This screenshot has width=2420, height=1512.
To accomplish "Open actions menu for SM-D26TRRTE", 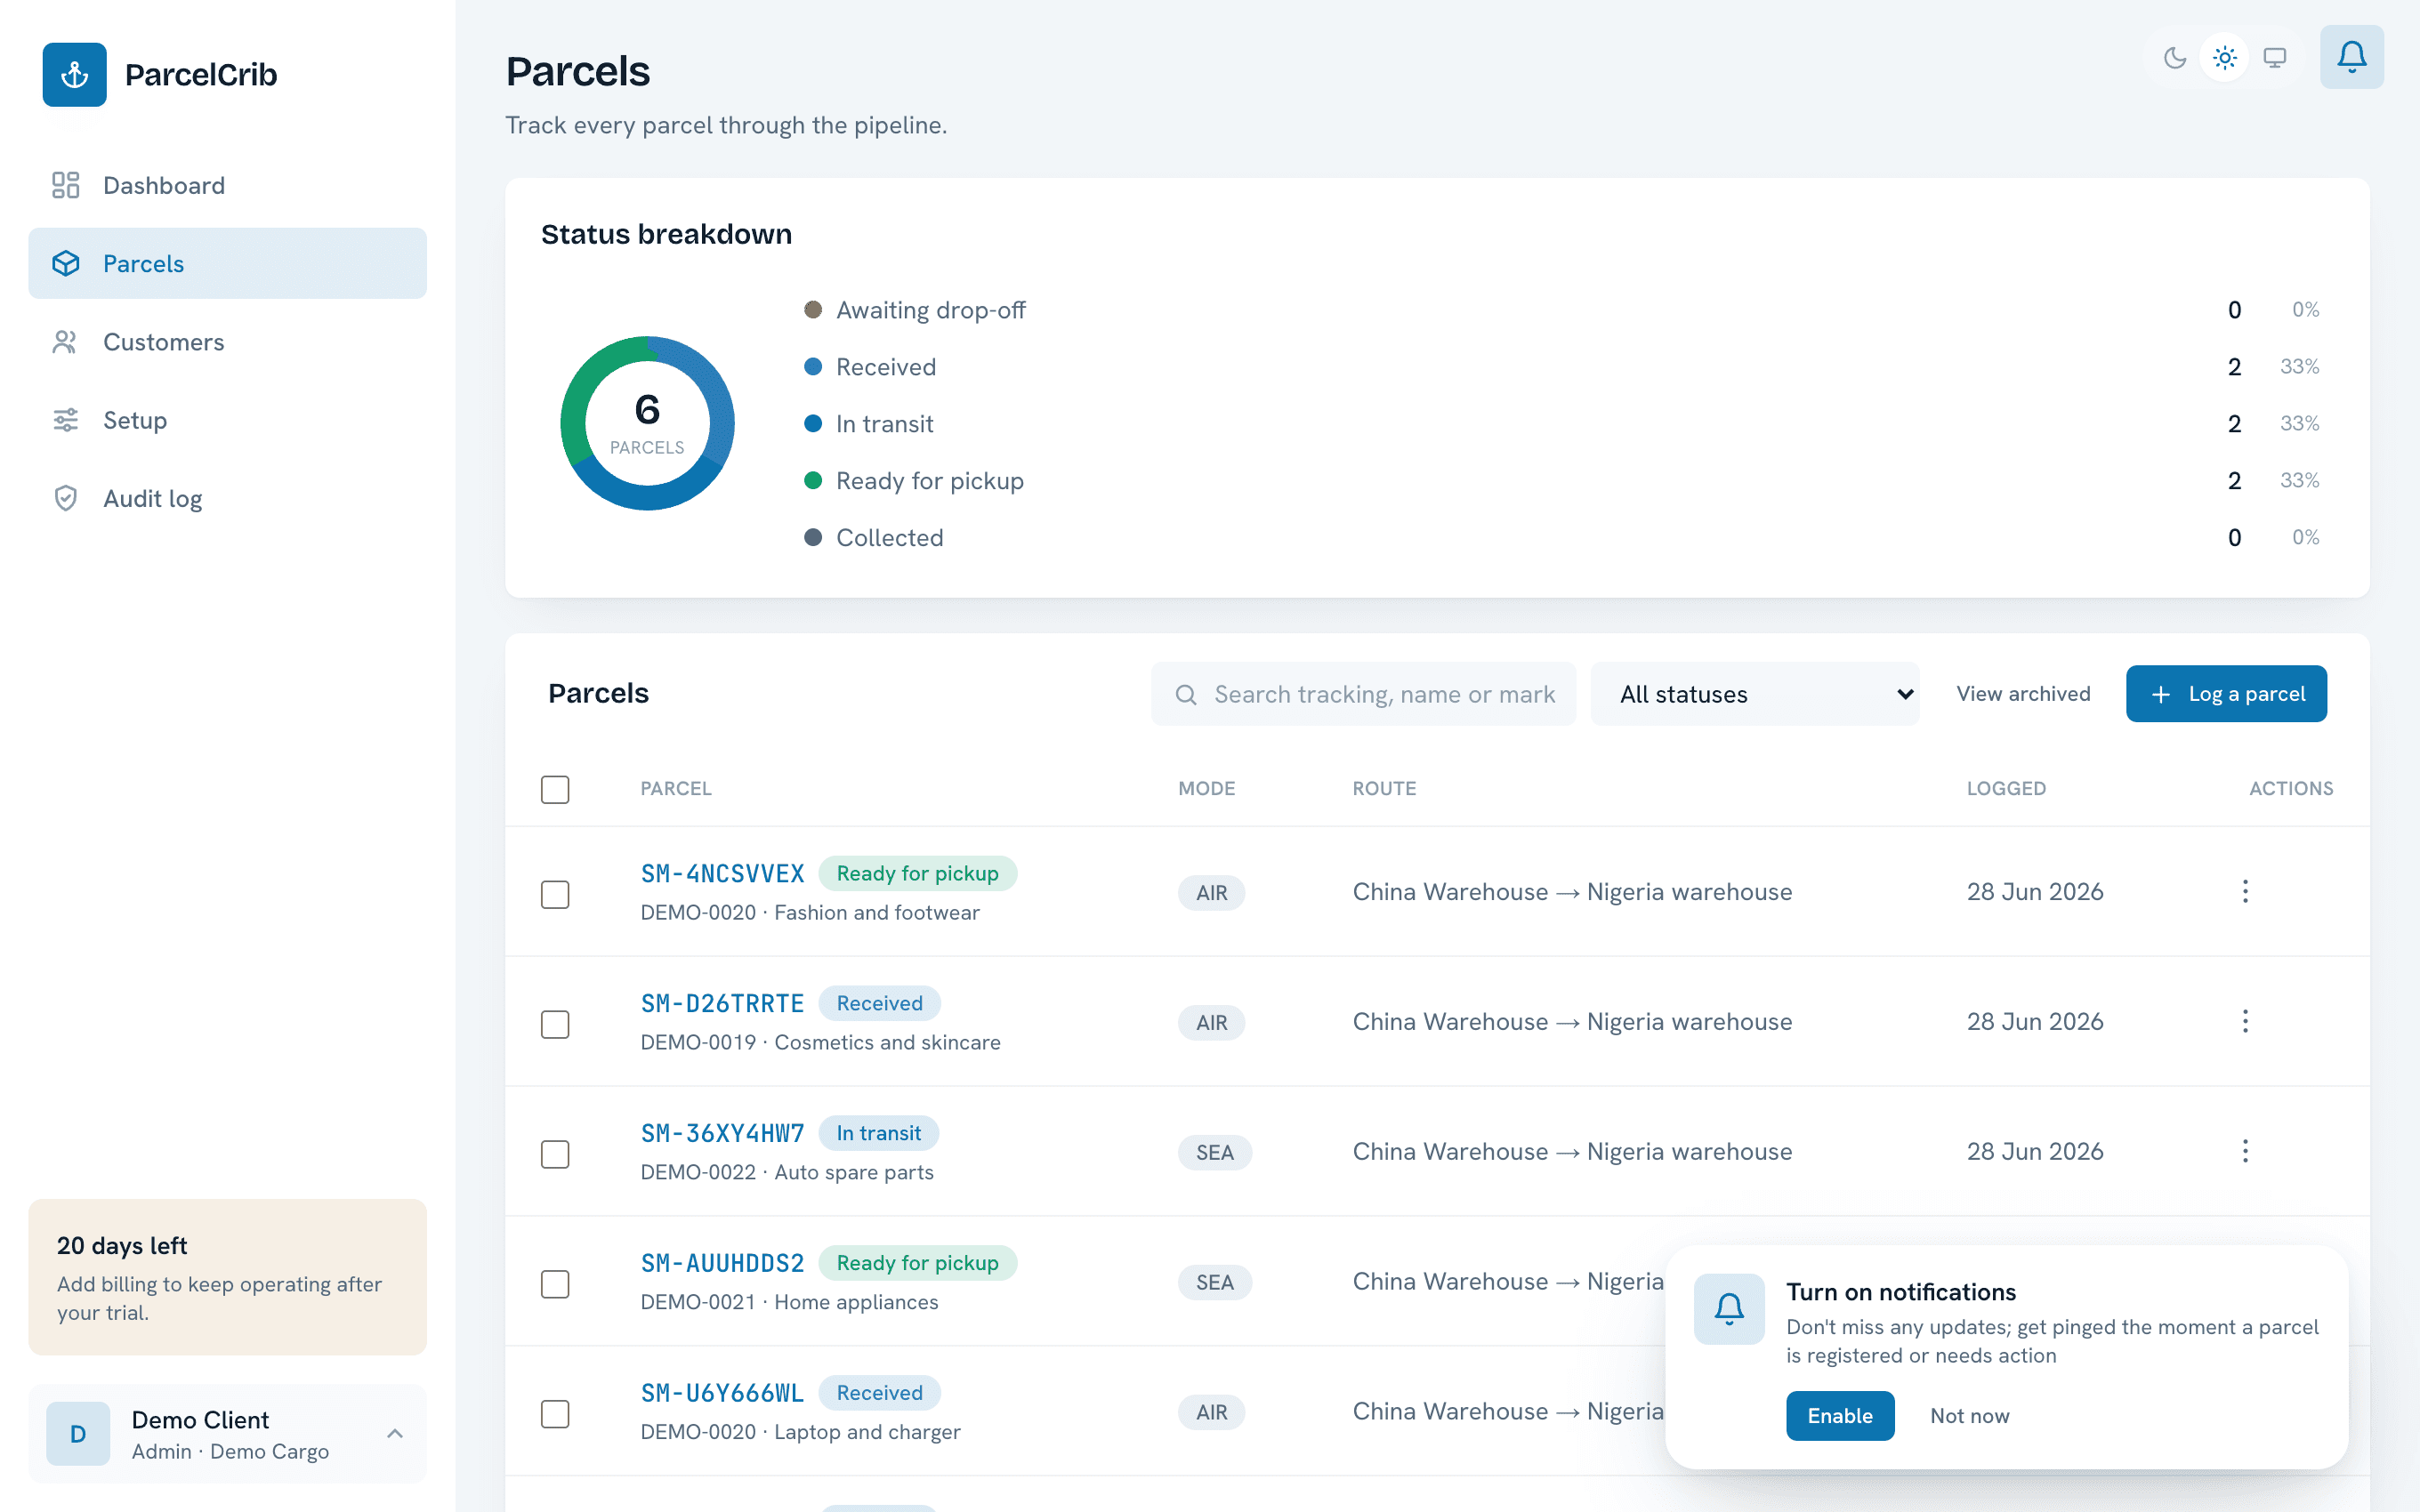I will 2245,1021.
